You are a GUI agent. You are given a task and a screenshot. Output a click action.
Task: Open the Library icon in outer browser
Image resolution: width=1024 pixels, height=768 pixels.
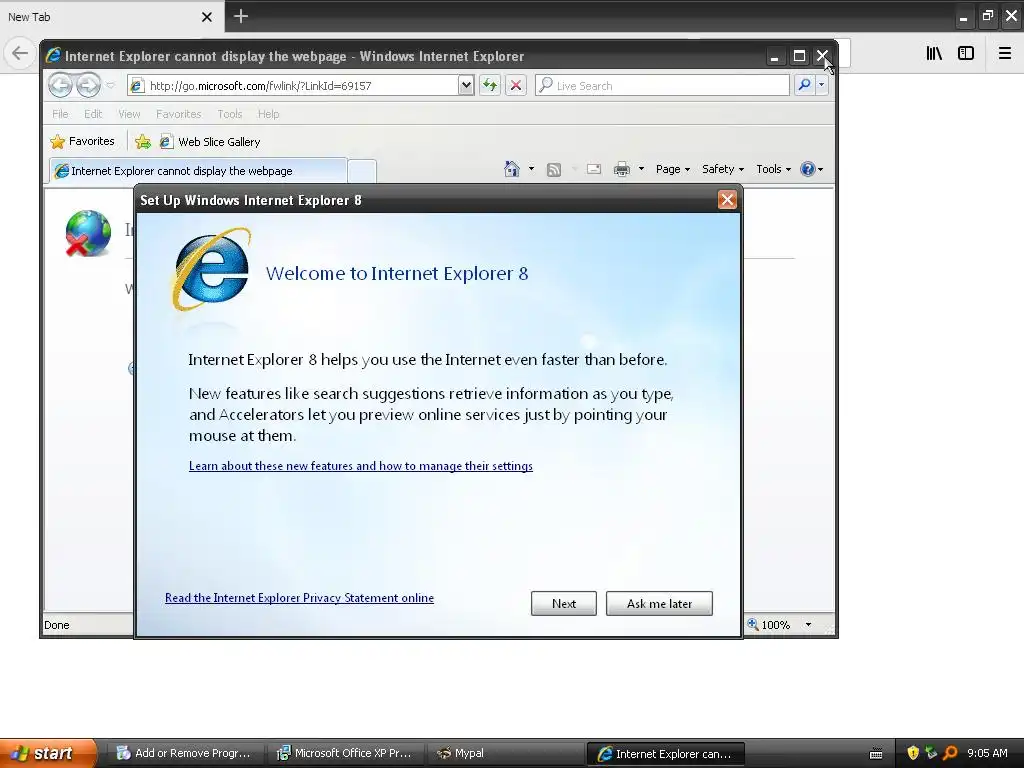(934, 54)
